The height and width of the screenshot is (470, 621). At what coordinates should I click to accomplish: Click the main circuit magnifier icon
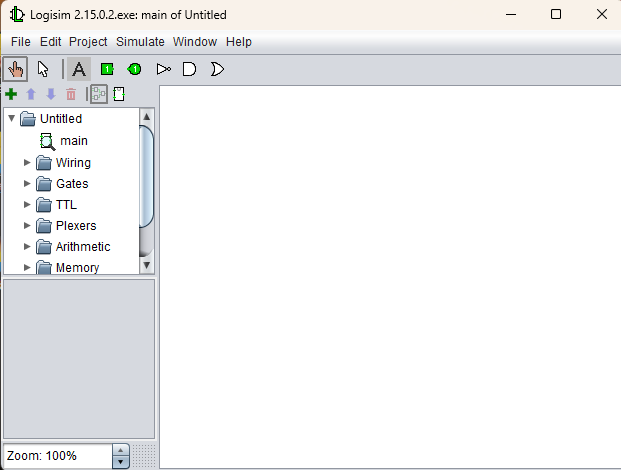(x=48, y=141)
